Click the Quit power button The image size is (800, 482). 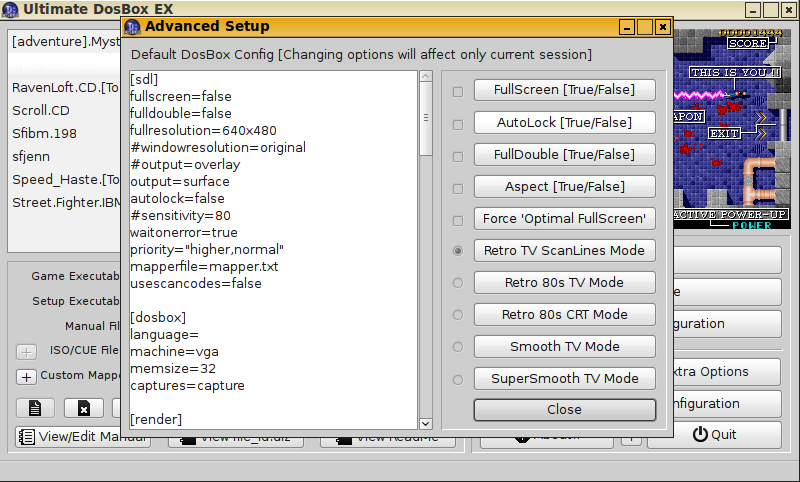pyautogui.click(x=714, y=435)
